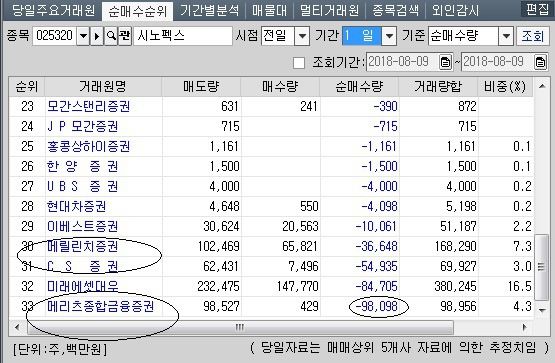The height and width of the screenshot is (363, 555).
Task: Click the 관 related stocks button
Action: click(125, 36)
